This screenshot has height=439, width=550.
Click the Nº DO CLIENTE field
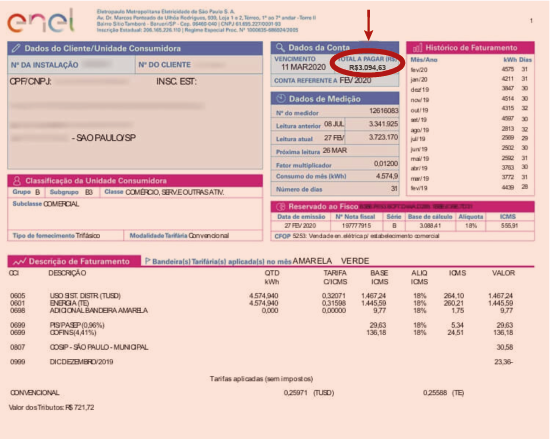[x=199, y=65]
